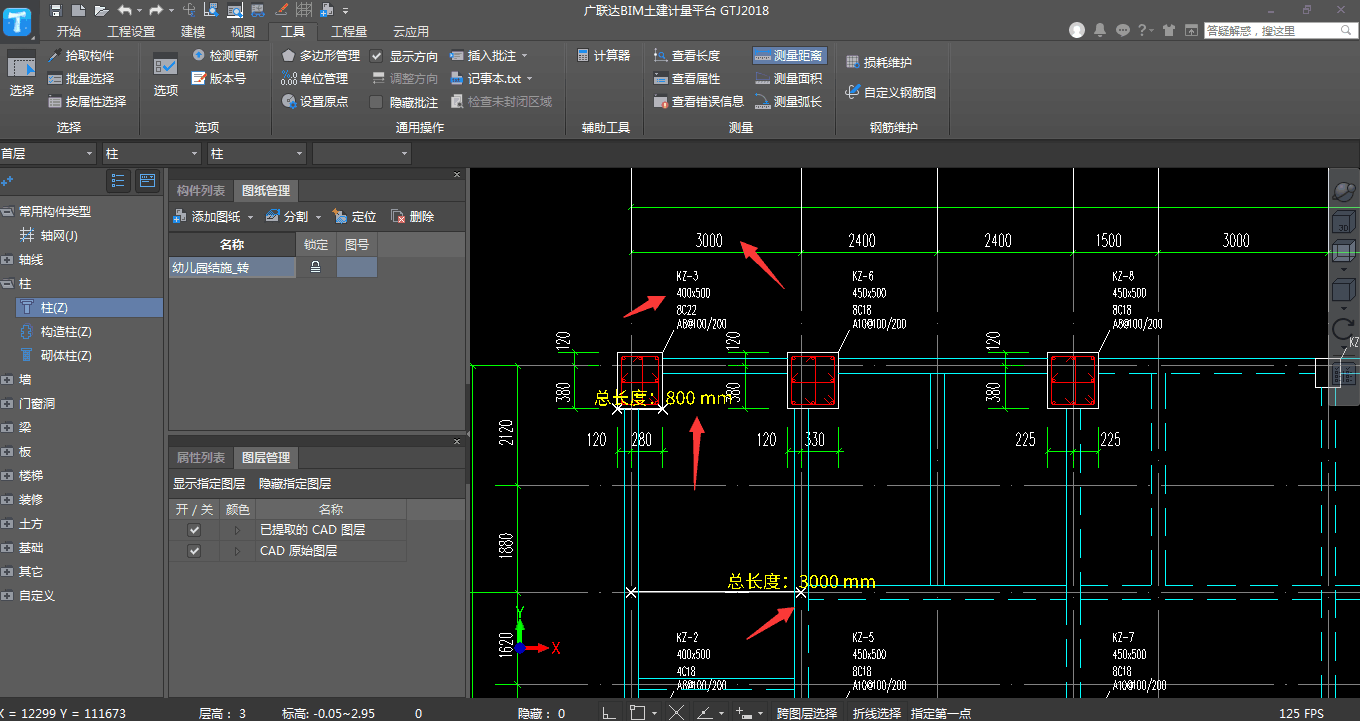Switch to the 建模 ribbon tab

193,31
